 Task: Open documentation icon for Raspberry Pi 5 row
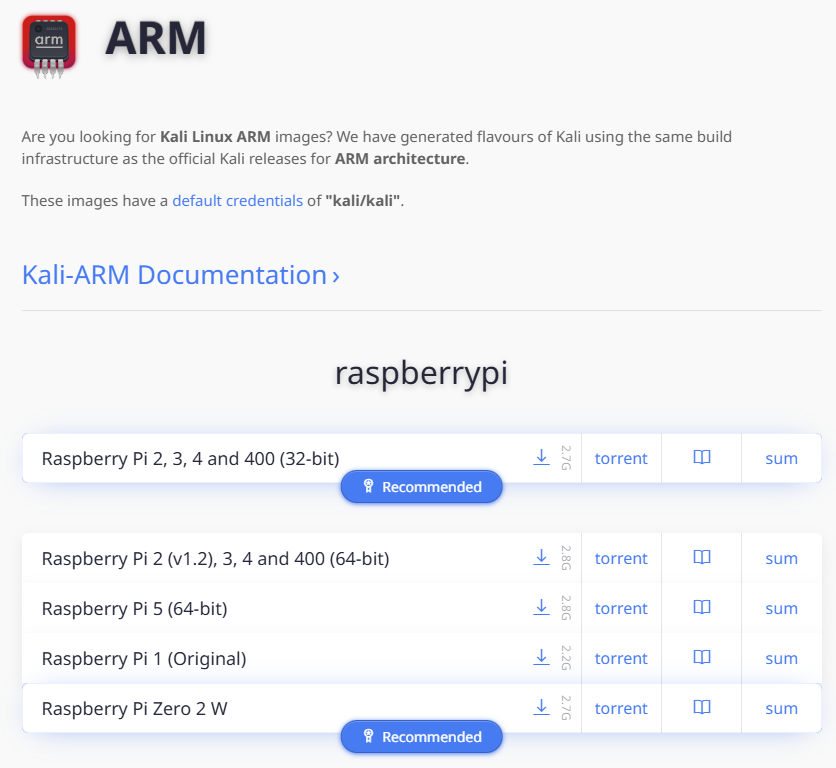[701, 607]
